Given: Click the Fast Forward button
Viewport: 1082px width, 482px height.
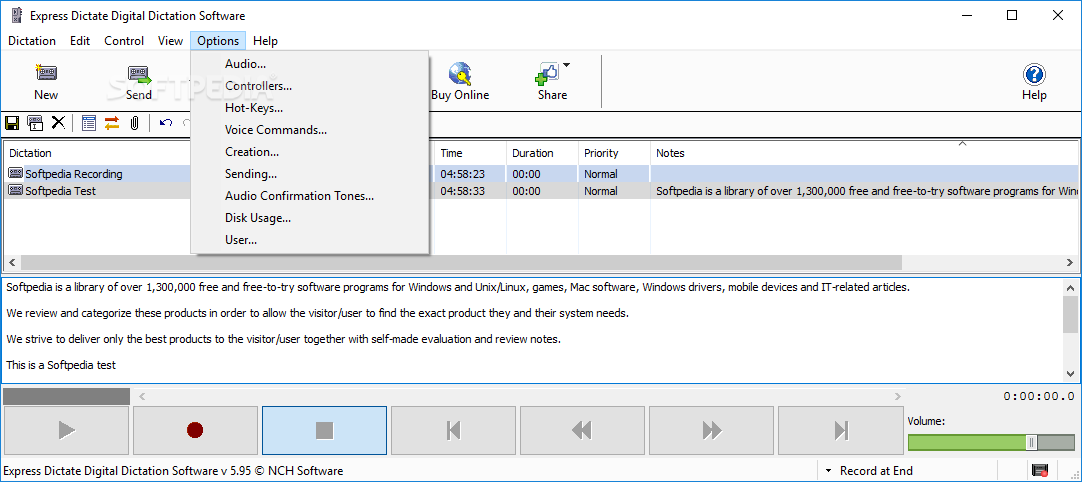Looking at the screenshot, I should 711,431.
